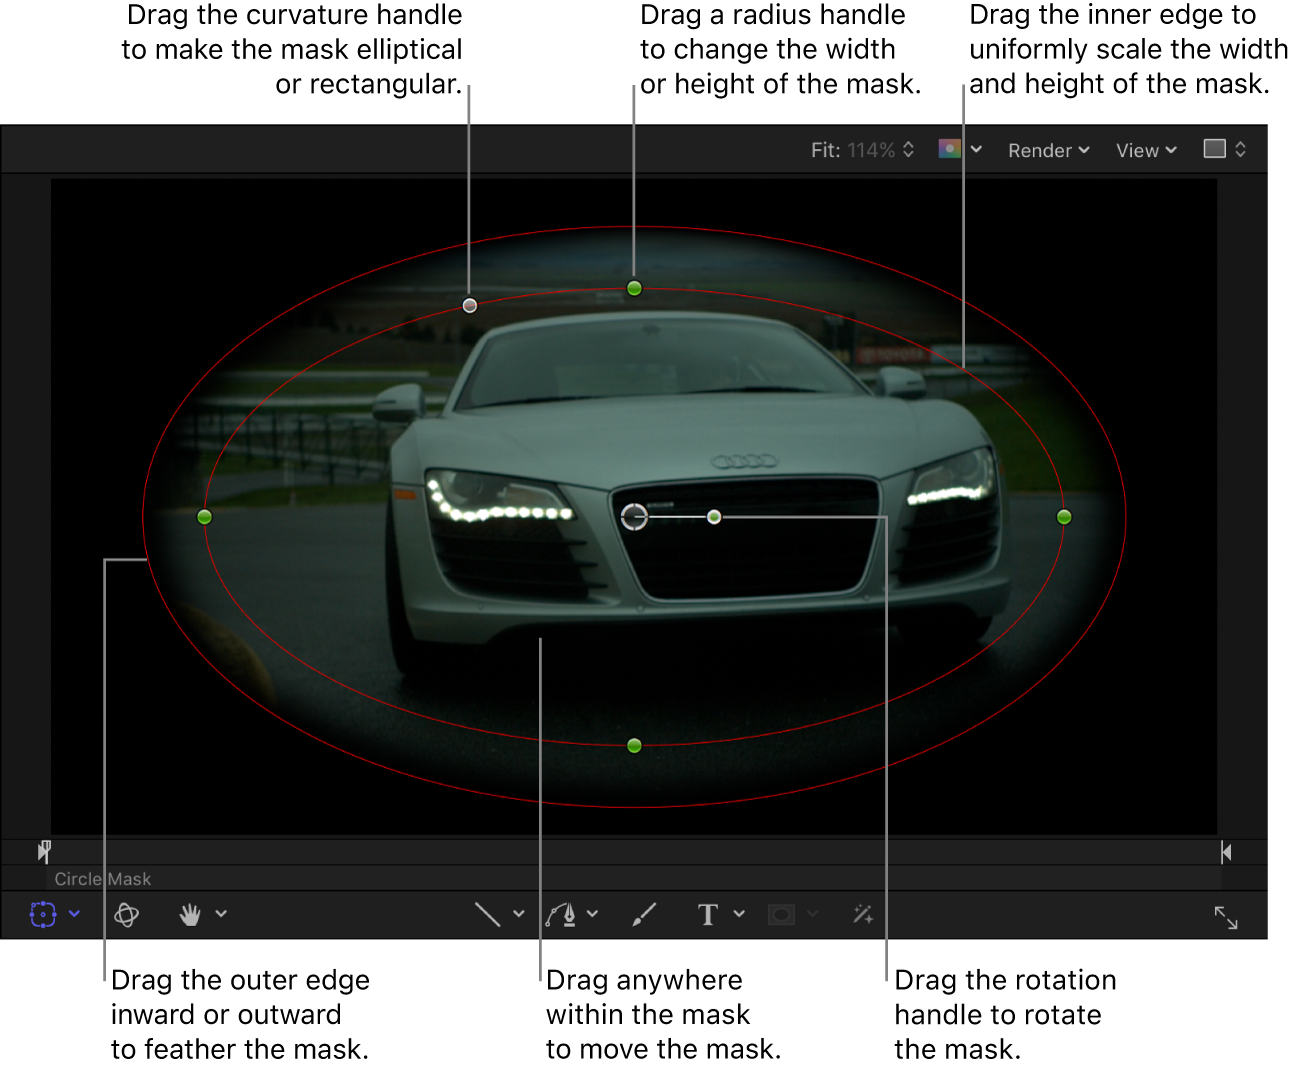Select the Line shape tool
Viewport: 1290px width, 1068px height.
(487, 913)
